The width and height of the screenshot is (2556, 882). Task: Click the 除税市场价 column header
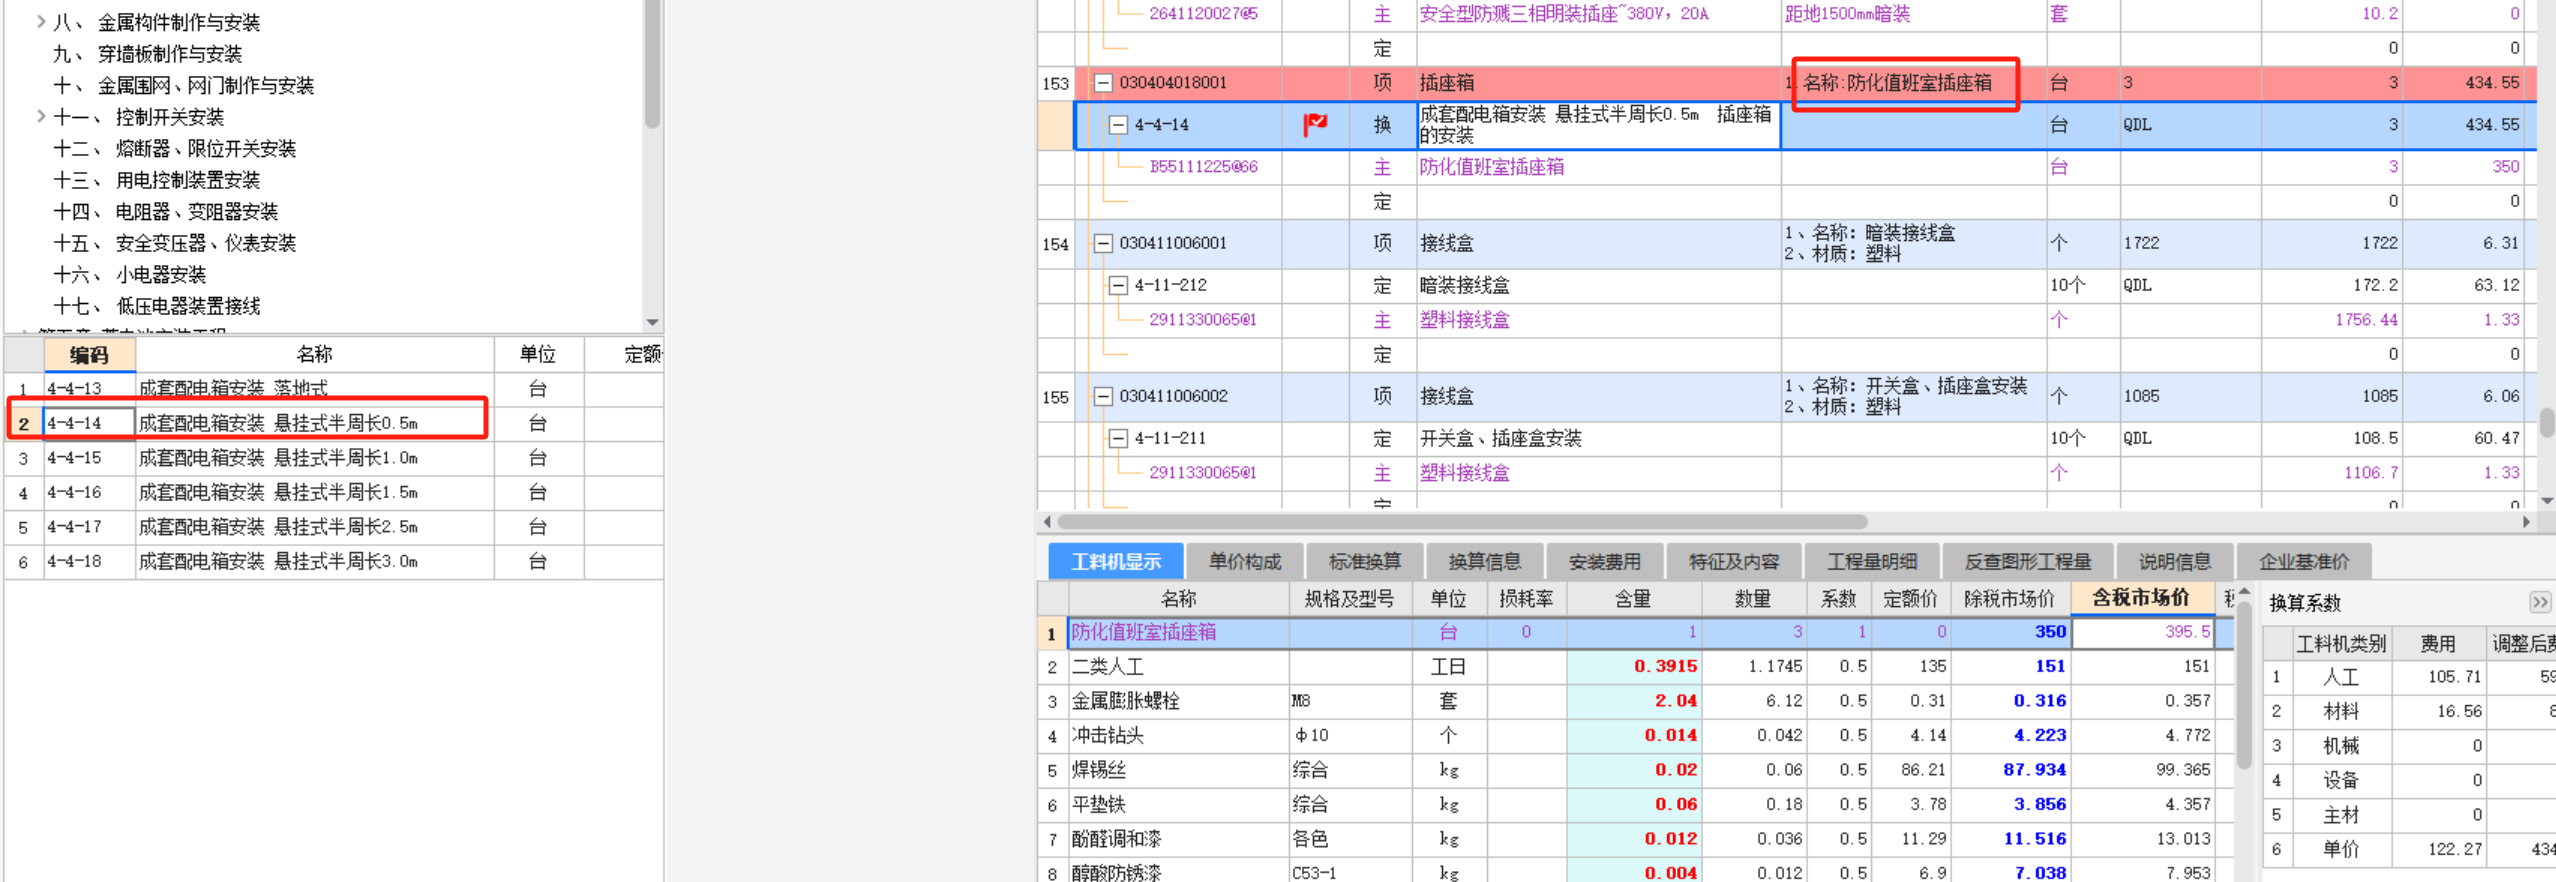point(2010,598)
